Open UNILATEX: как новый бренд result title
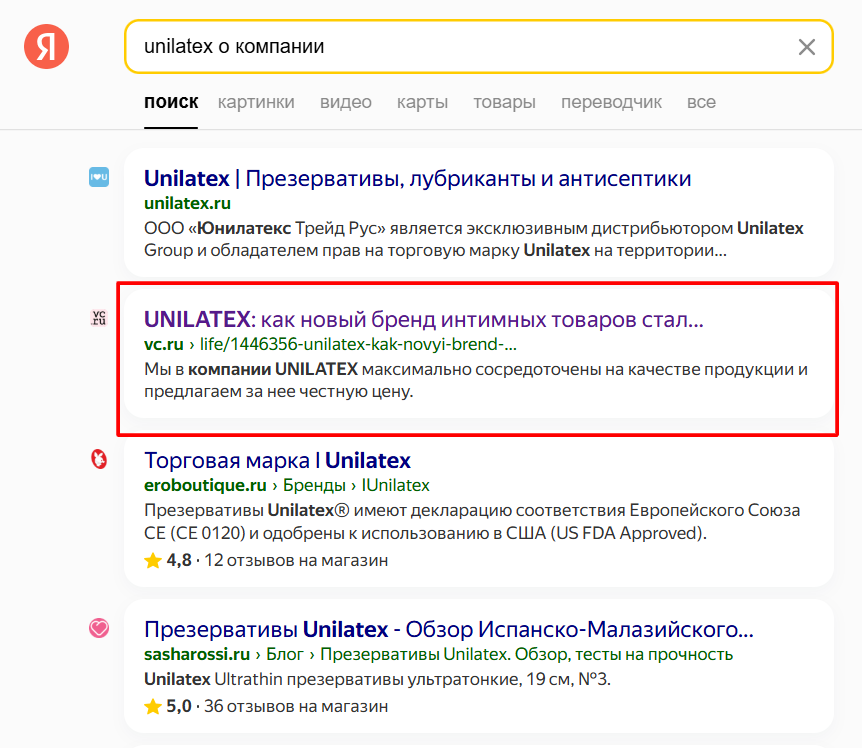The width and height of the screenshot is (862, 748). (424, 319)
